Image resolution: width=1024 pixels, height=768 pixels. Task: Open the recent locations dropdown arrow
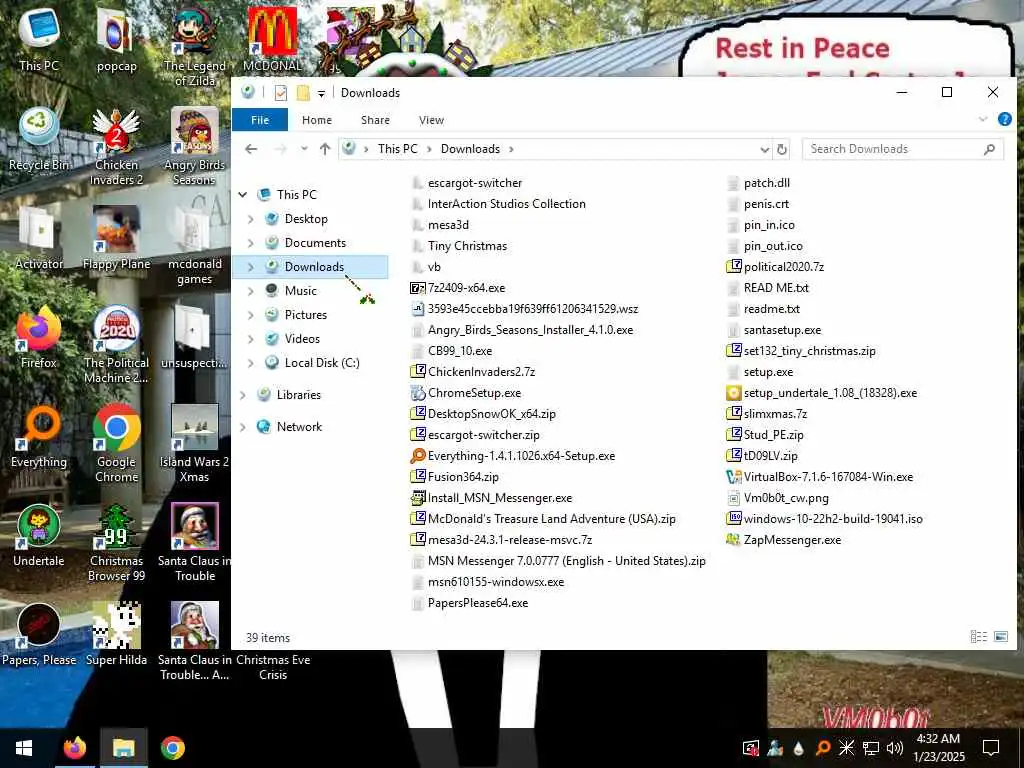tap(304, 149)
